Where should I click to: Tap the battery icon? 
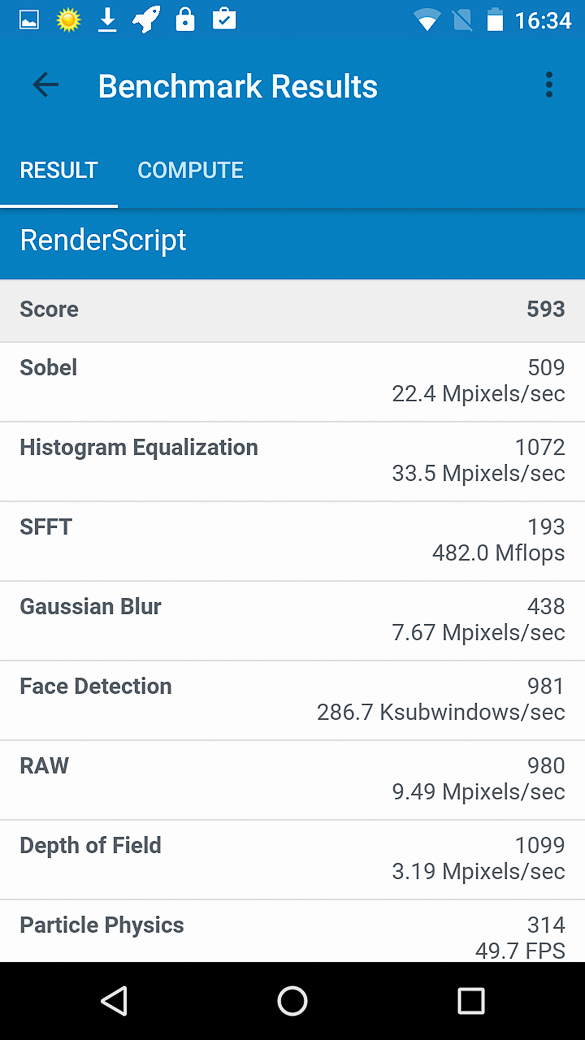click(495, 20)
